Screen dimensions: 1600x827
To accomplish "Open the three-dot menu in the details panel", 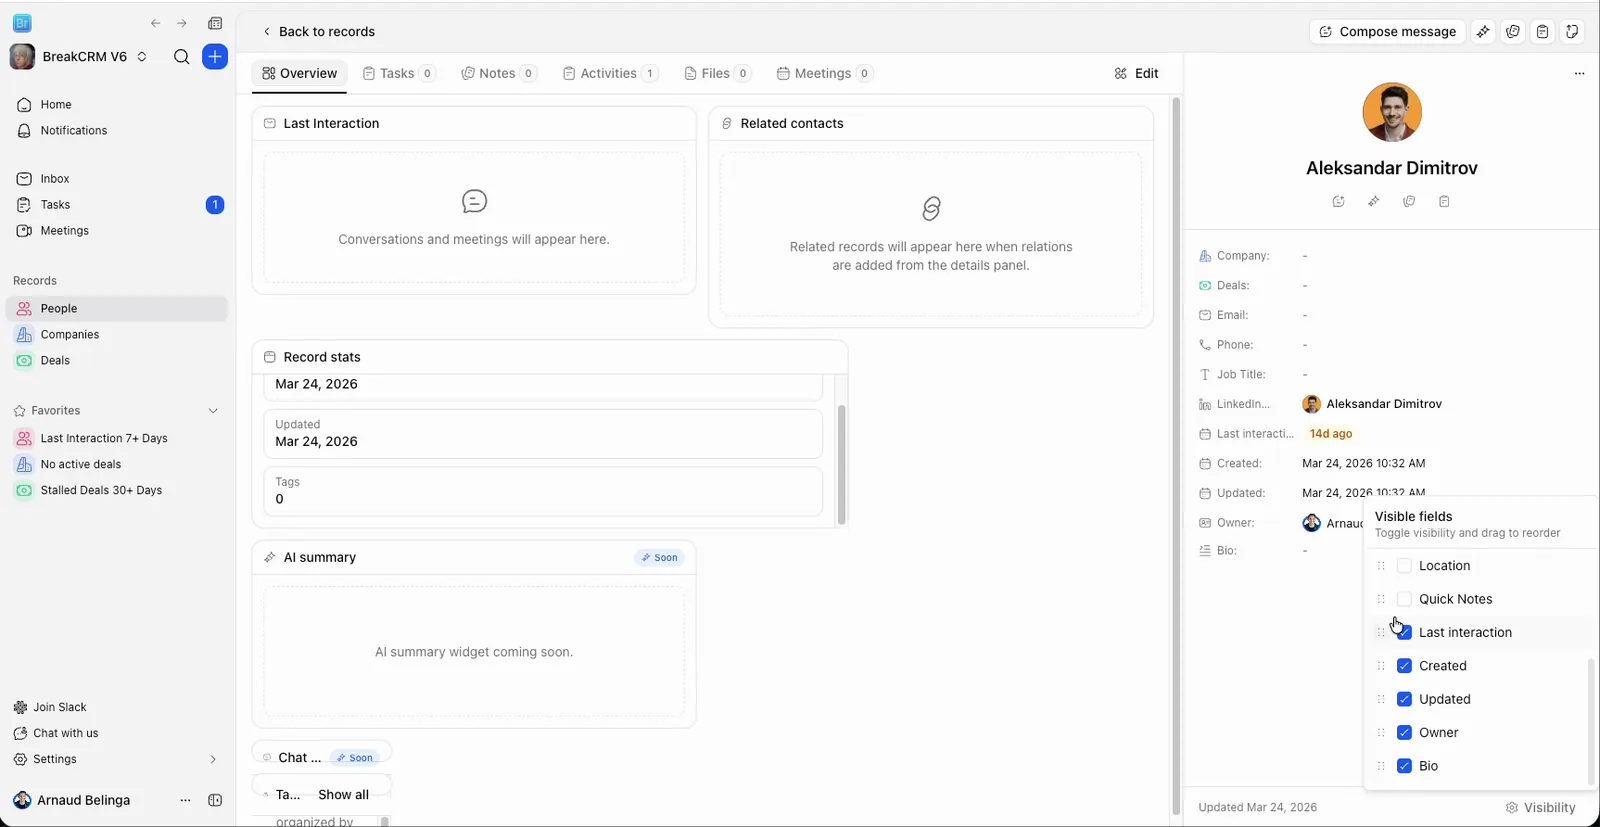I will coord(1579,73).
